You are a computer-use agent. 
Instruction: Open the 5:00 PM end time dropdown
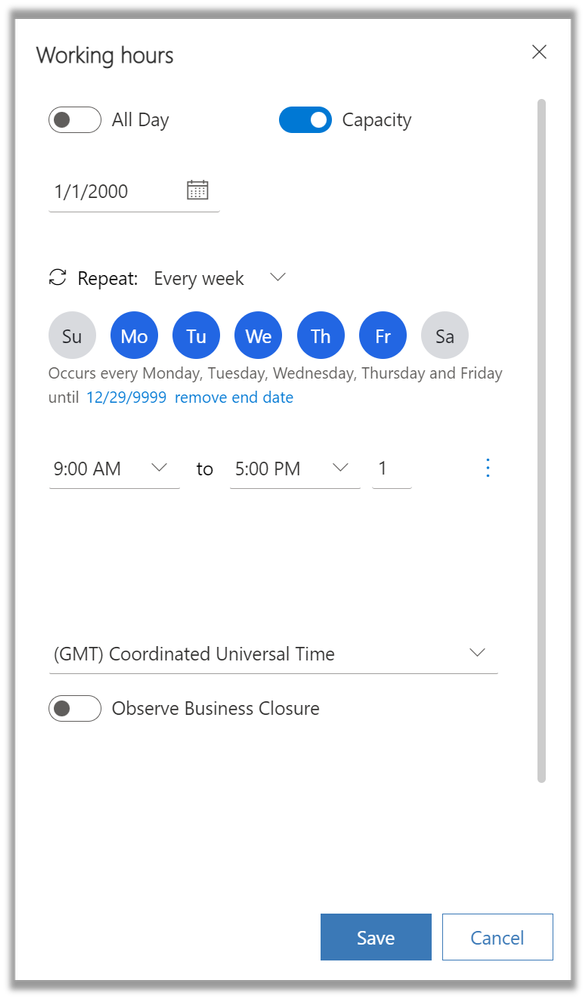(x=296, y=470)
